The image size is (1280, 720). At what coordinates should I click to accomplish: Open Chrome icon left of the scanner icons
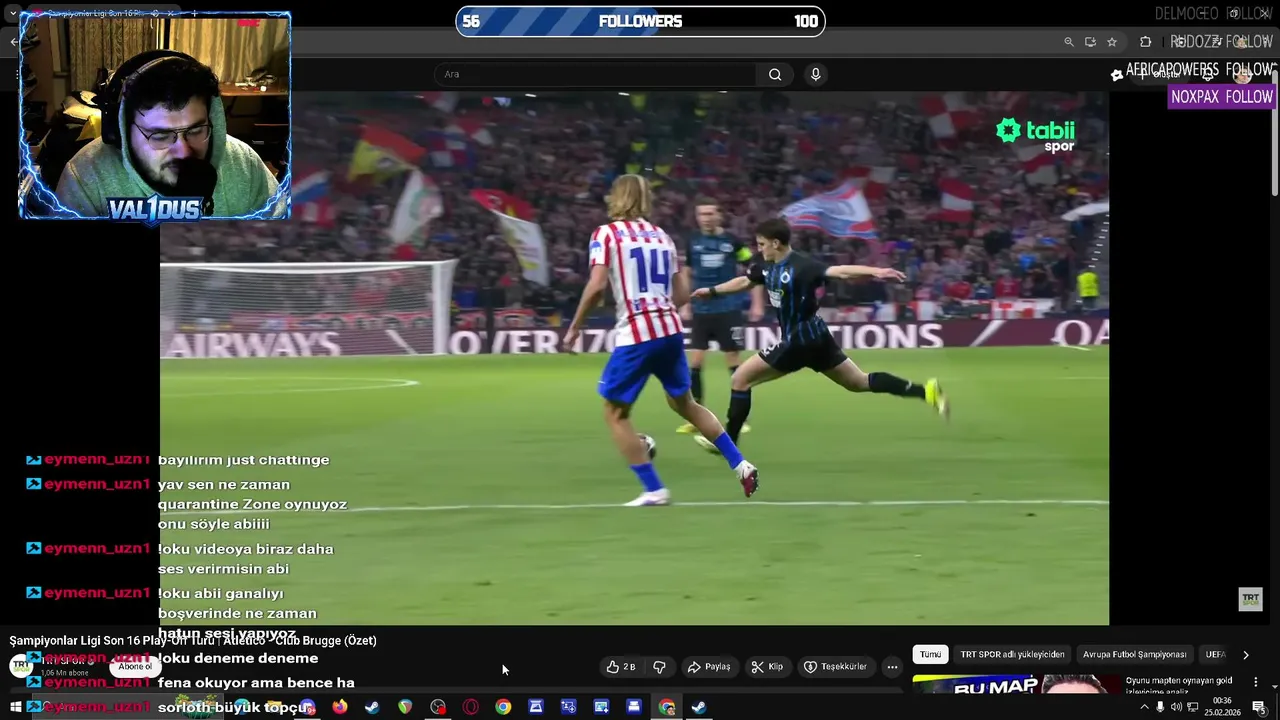click(x=503, y=707)
